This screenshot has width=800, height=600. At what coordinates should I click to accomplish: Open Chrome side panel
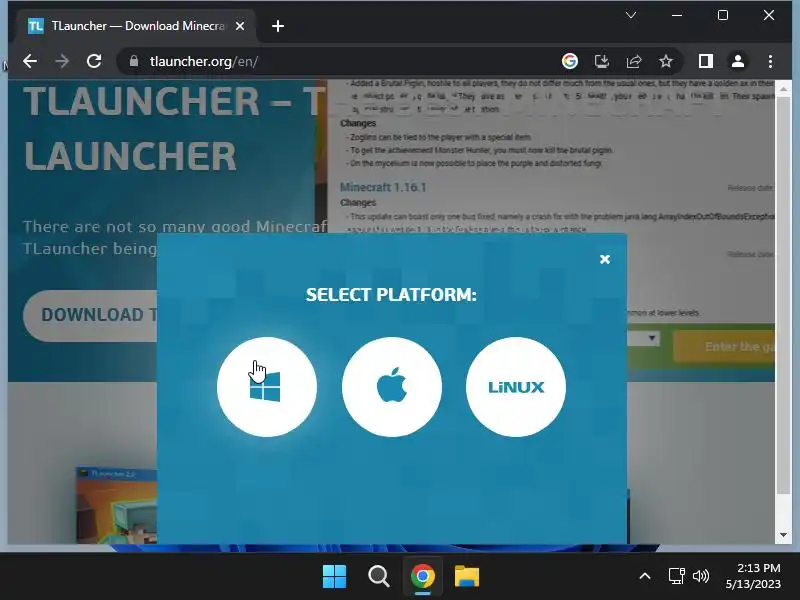pyautogui.click(x=706, y=61)
